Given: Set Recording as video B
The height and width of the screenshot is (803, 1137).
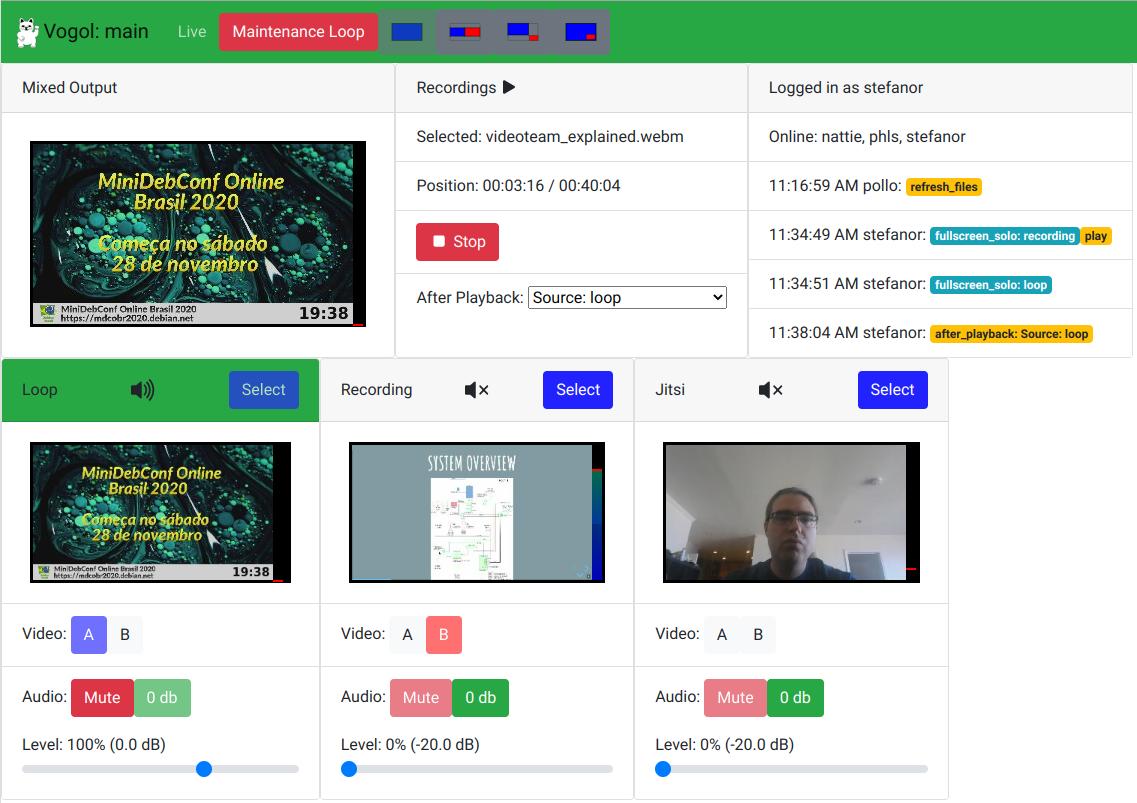Looking at the screenshot, I should (x=444, y=635).
